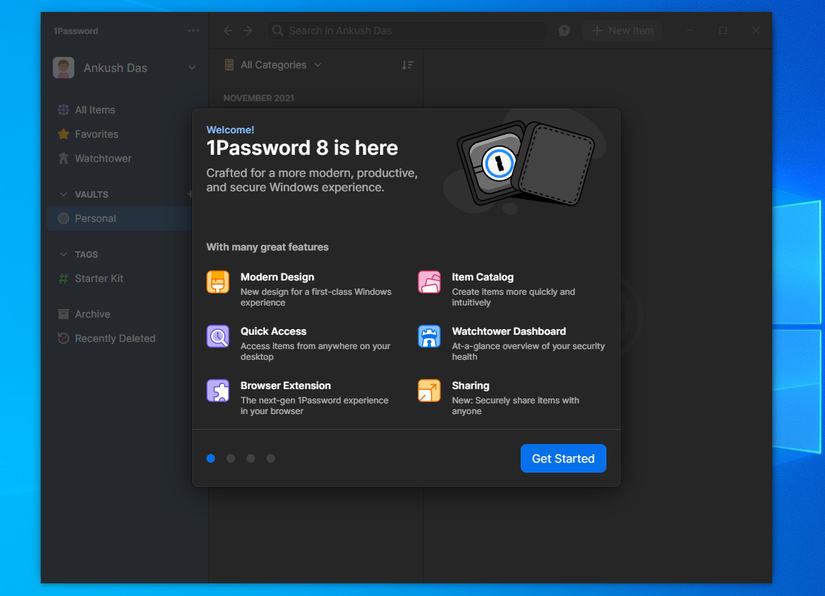Collapse the Vaults section chevron
The height and width of the screenshot is (596, 825).
coord(64,194)
